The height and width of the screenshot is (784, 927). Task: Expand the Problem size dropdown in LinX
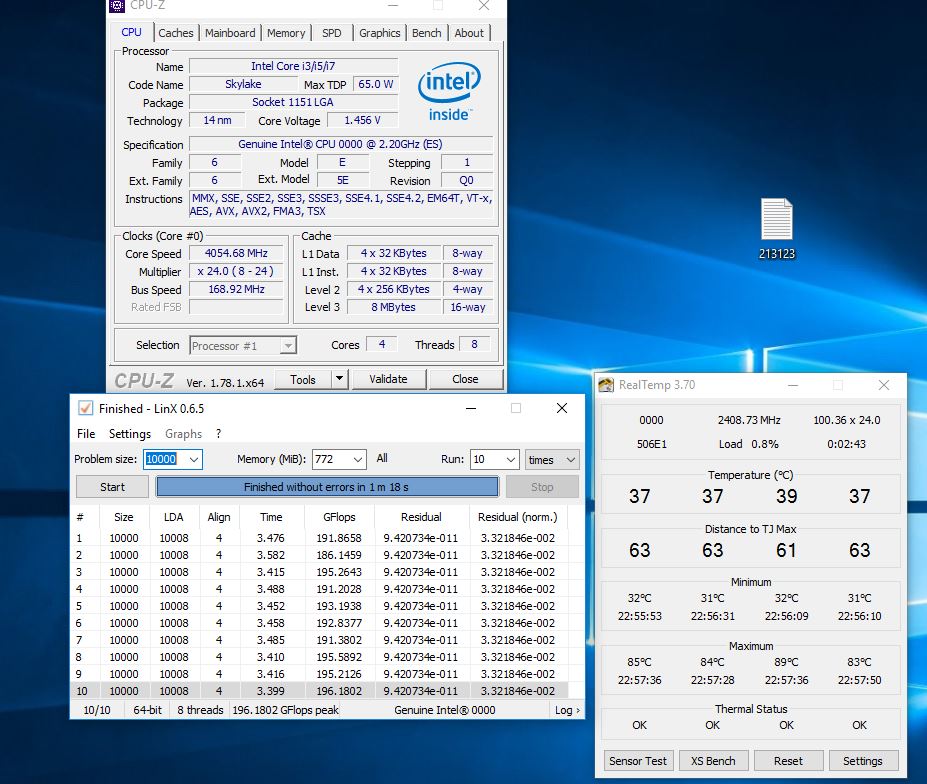[x=193, y=459]
